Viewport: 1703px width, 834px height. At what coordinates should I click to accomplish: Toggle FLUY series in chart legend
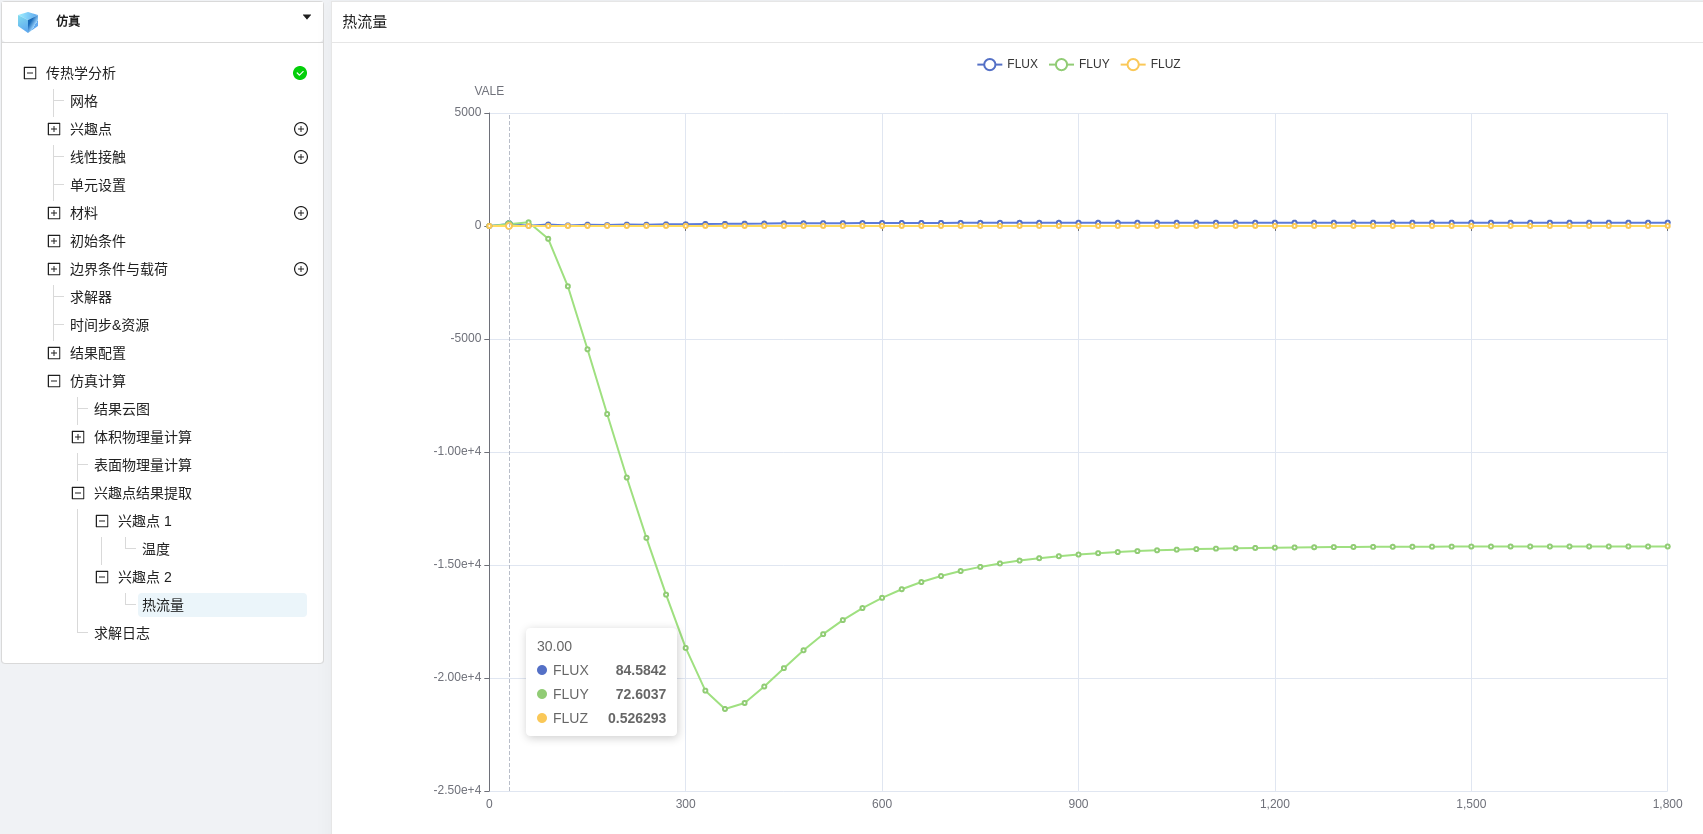point(1080,64)
